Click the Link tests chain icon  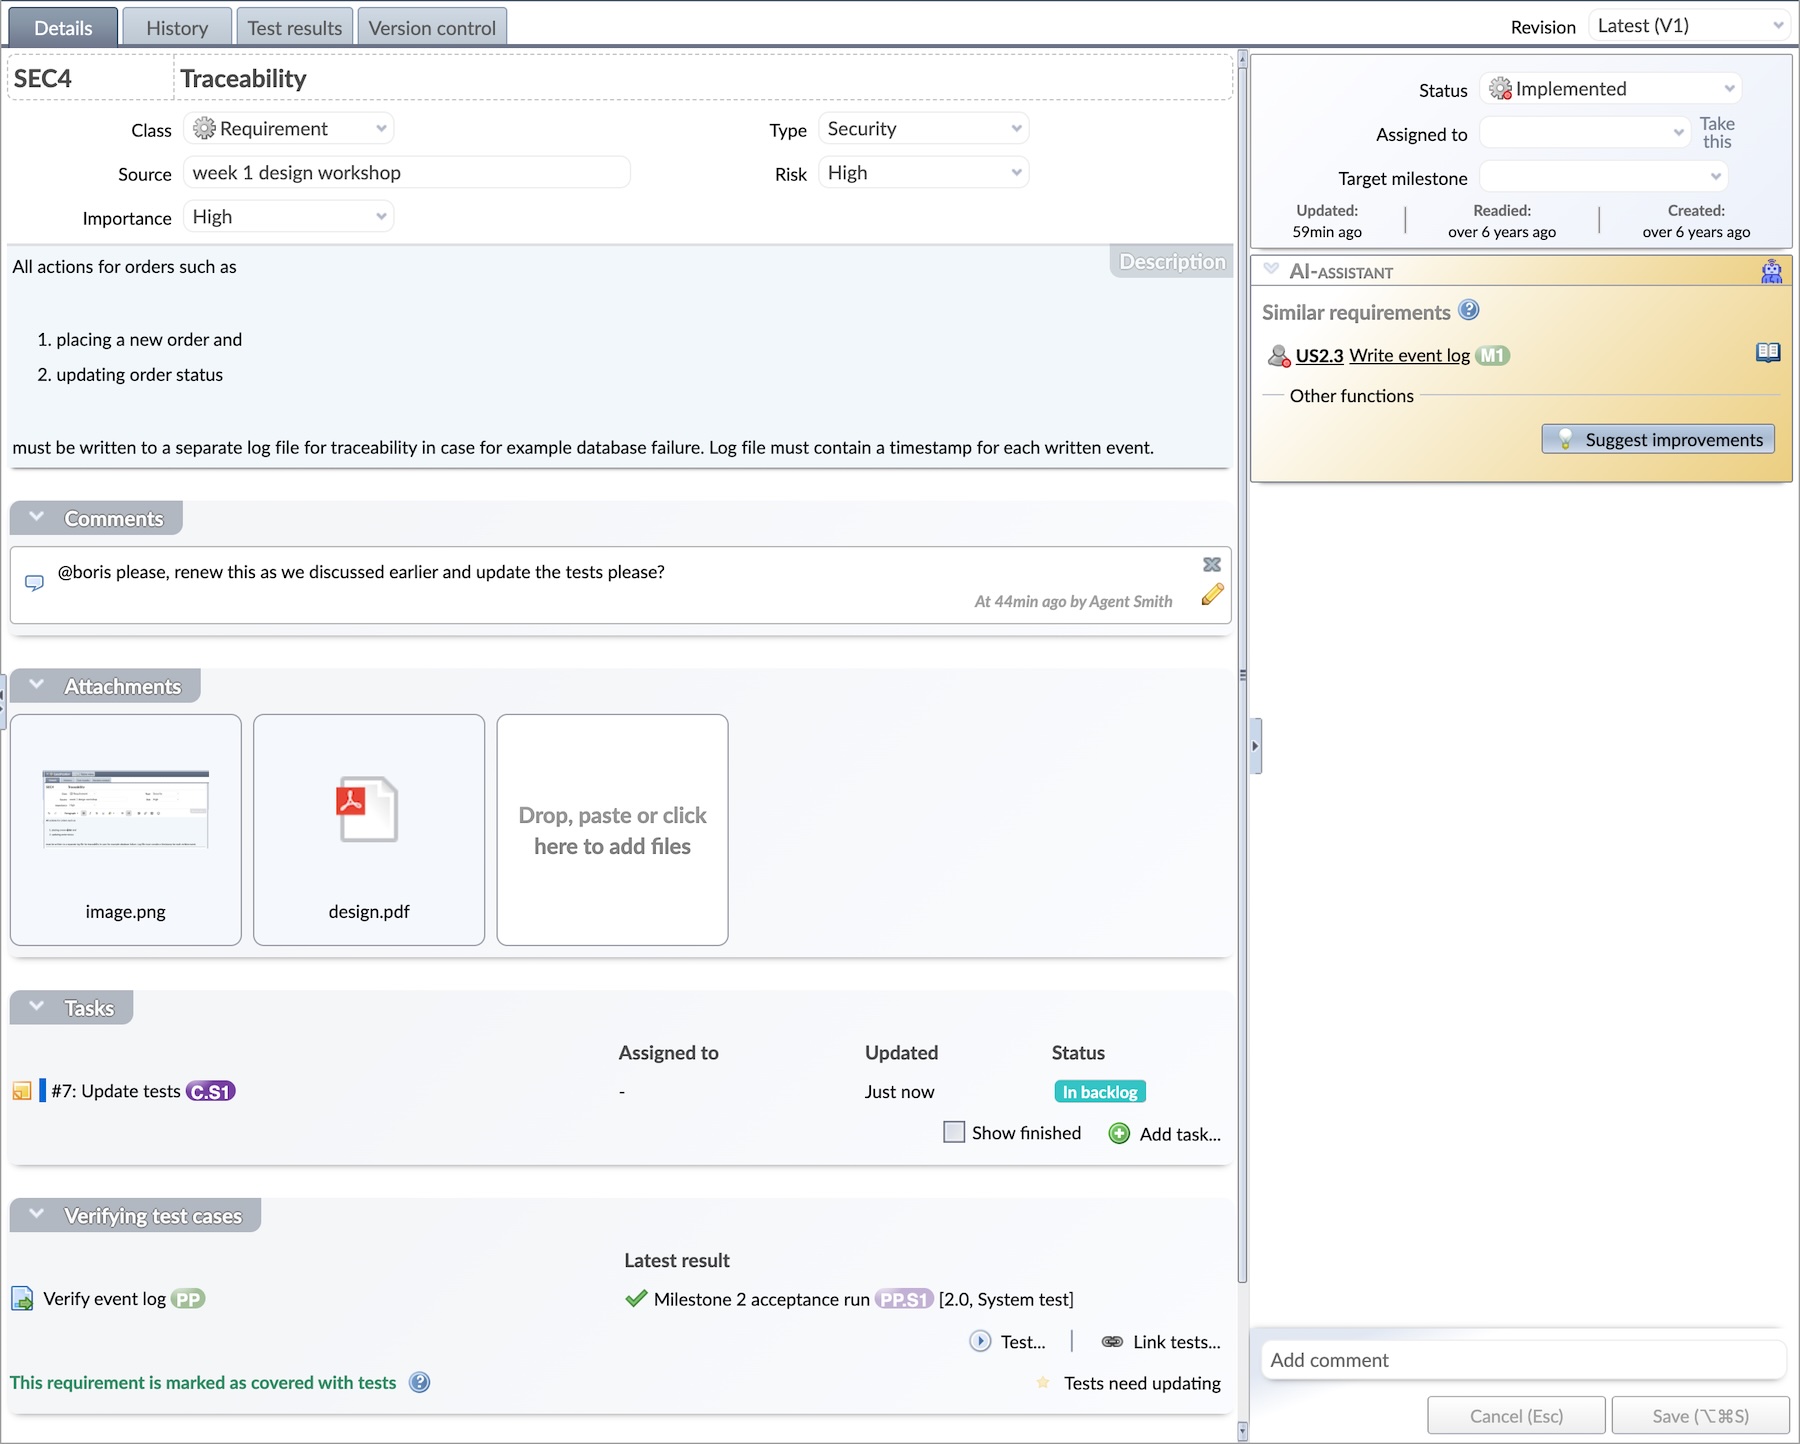1111,1342
